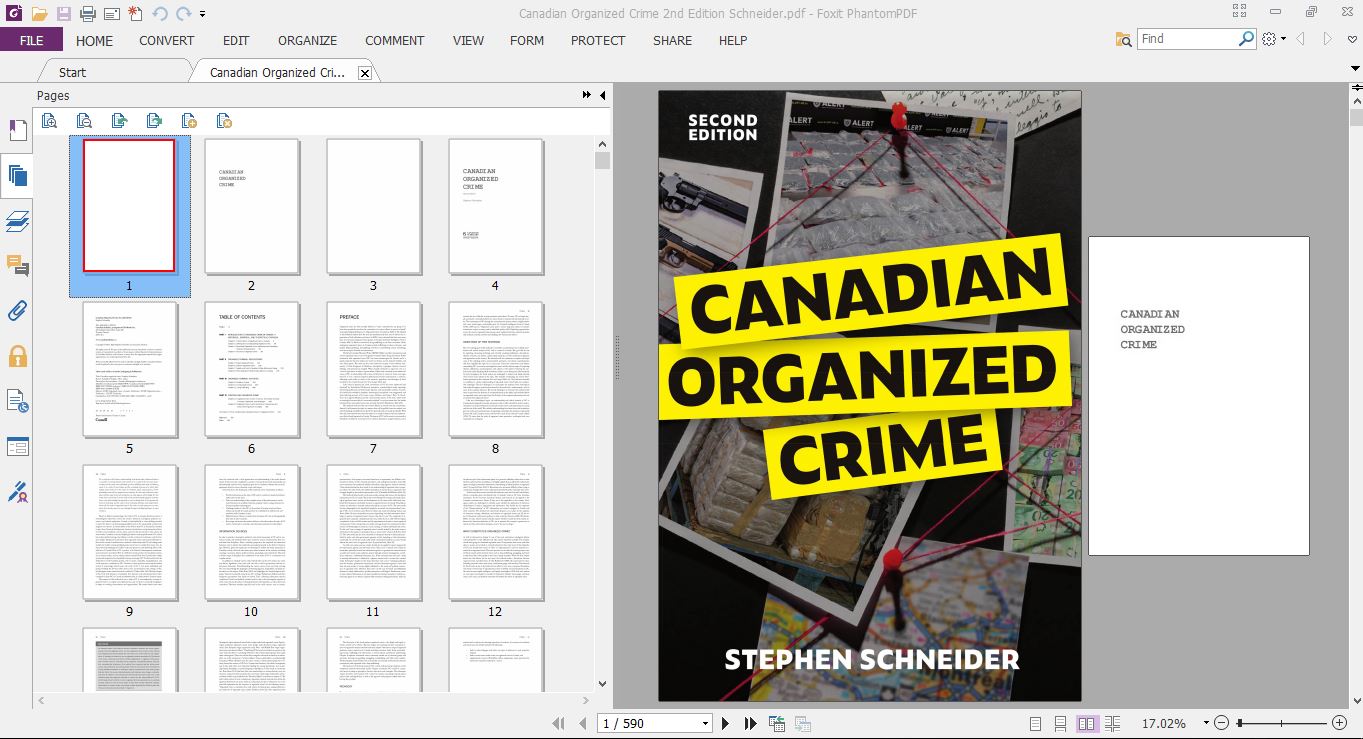Screen dimensions: 1363x739
Task: Click the fourth page icon with green arrow in Pages toolbar
Action: (x=154, y=121)
